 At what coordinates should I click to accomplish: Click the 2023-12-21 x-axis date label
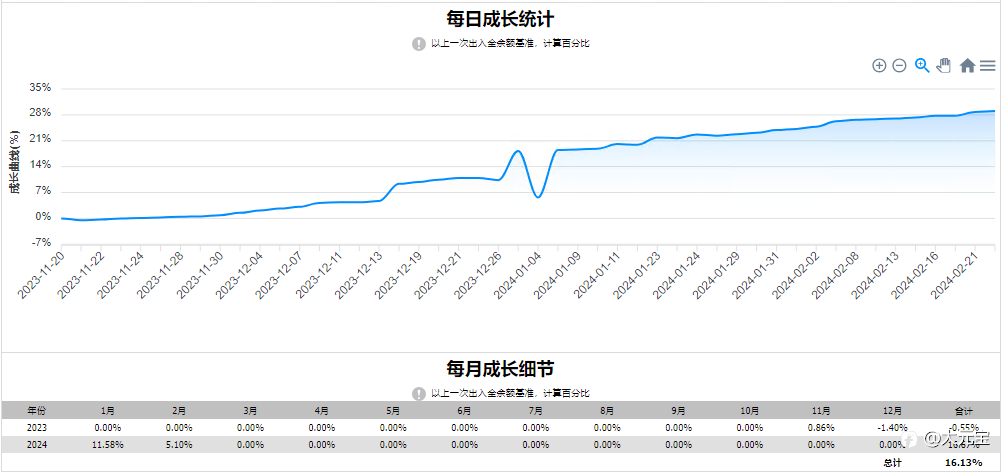pyautogui.click(x=438, y=275)
